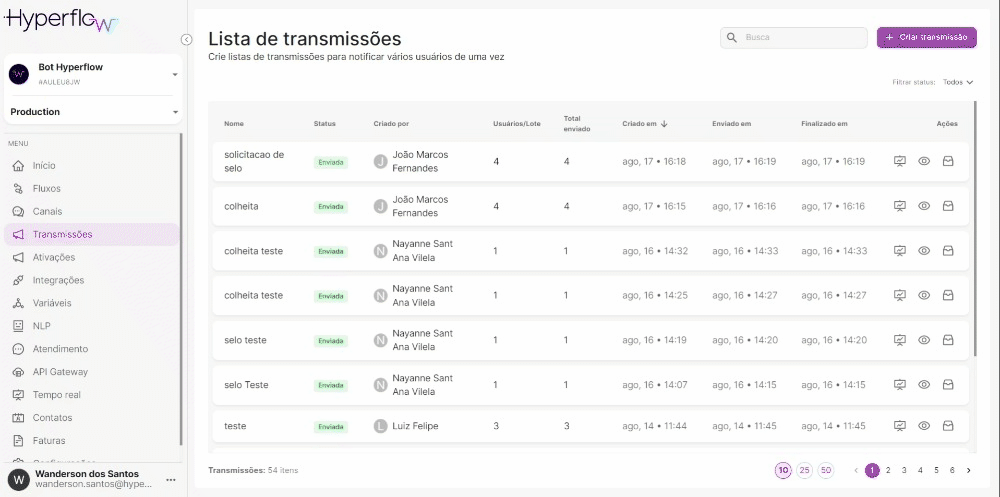Collapse the sidebar with arrow button
This screenshot has width=1000, height=497.
coord(186,39)
